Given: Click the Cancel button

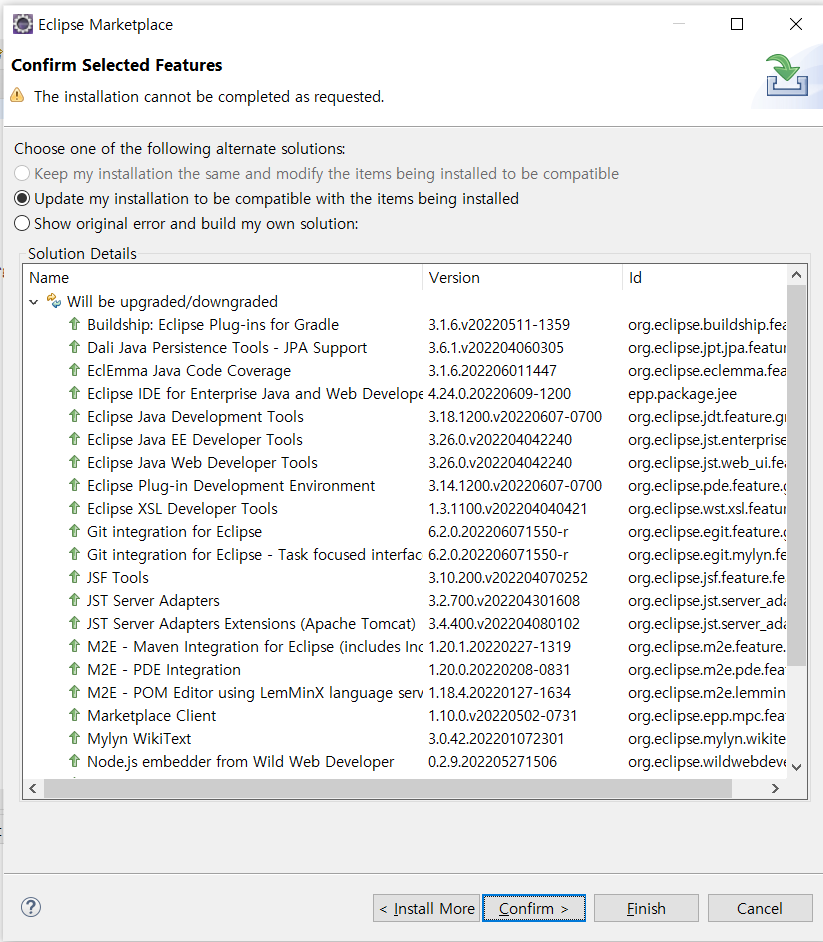Looking at the screenshot, I should click(x=760, y=908).
